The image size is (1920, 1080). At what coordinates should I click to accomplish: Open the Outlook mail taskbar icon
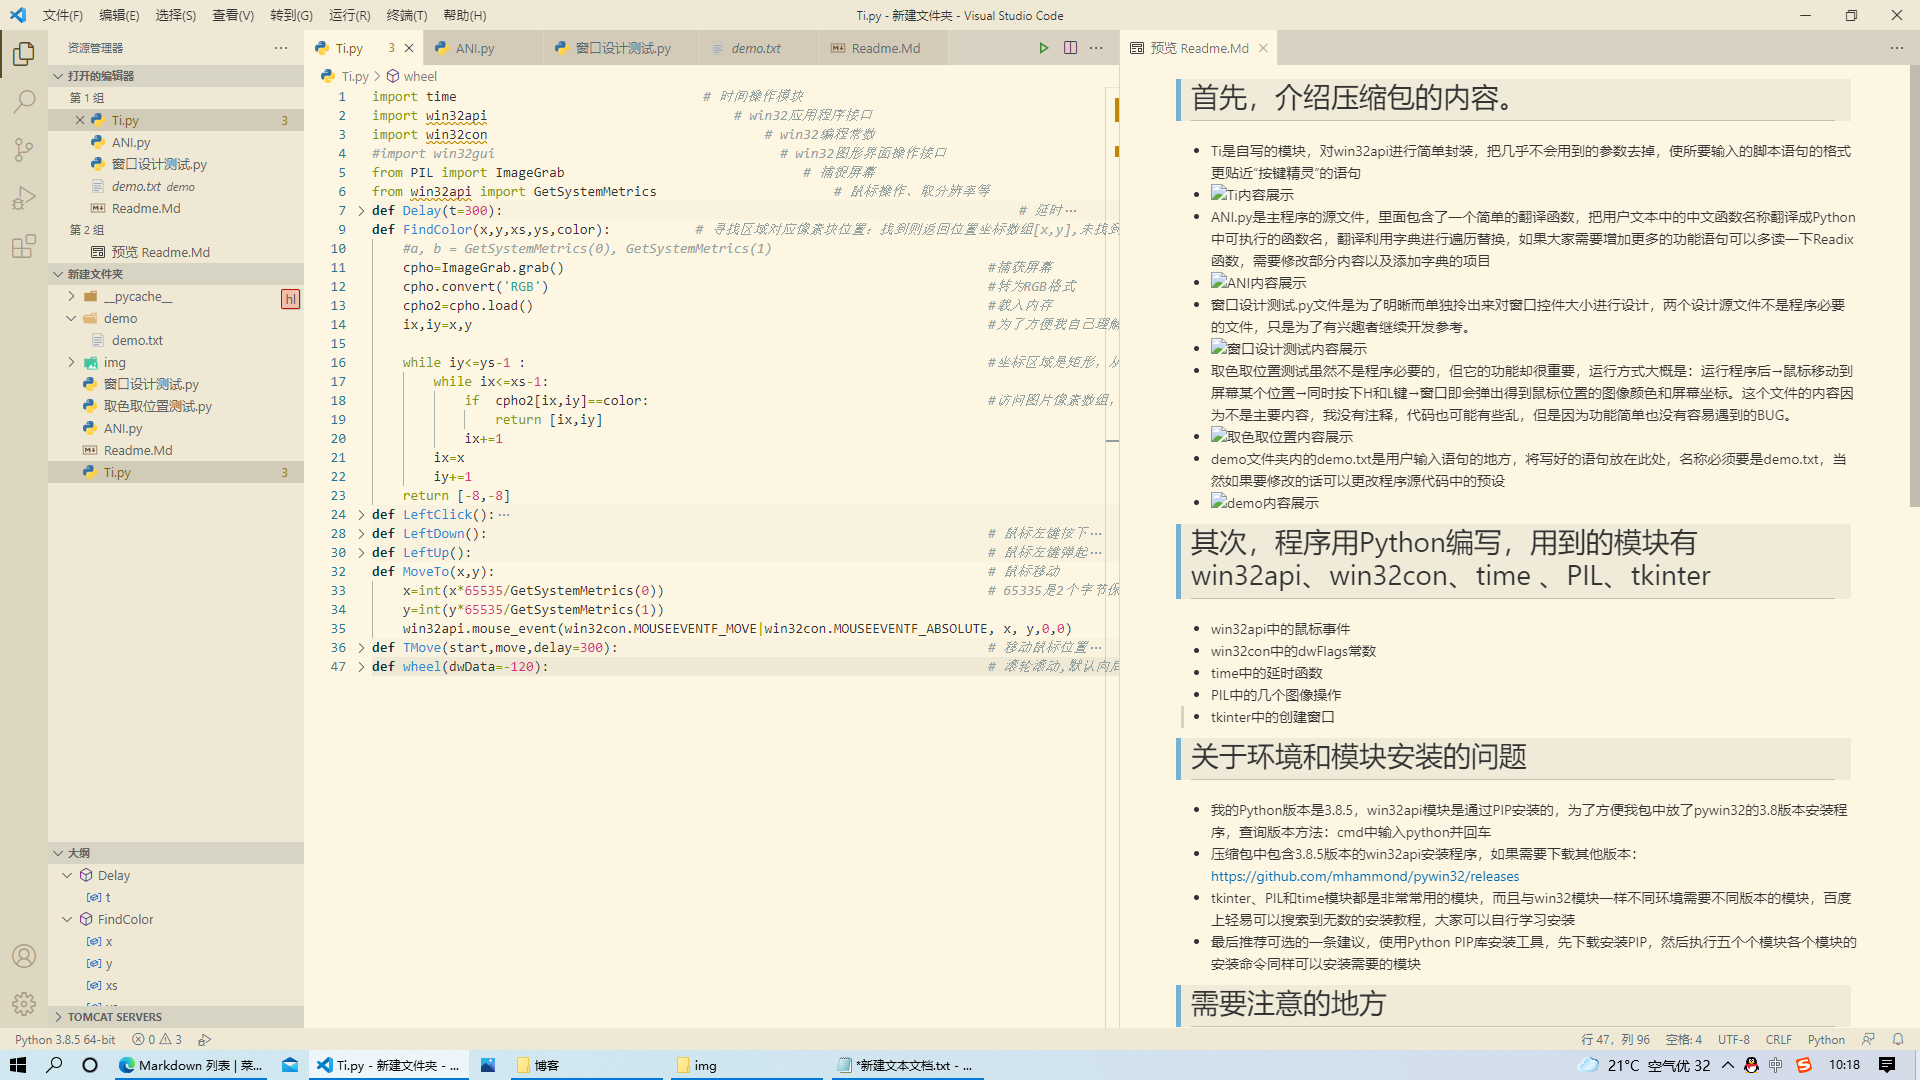[x=290, y=1065]
